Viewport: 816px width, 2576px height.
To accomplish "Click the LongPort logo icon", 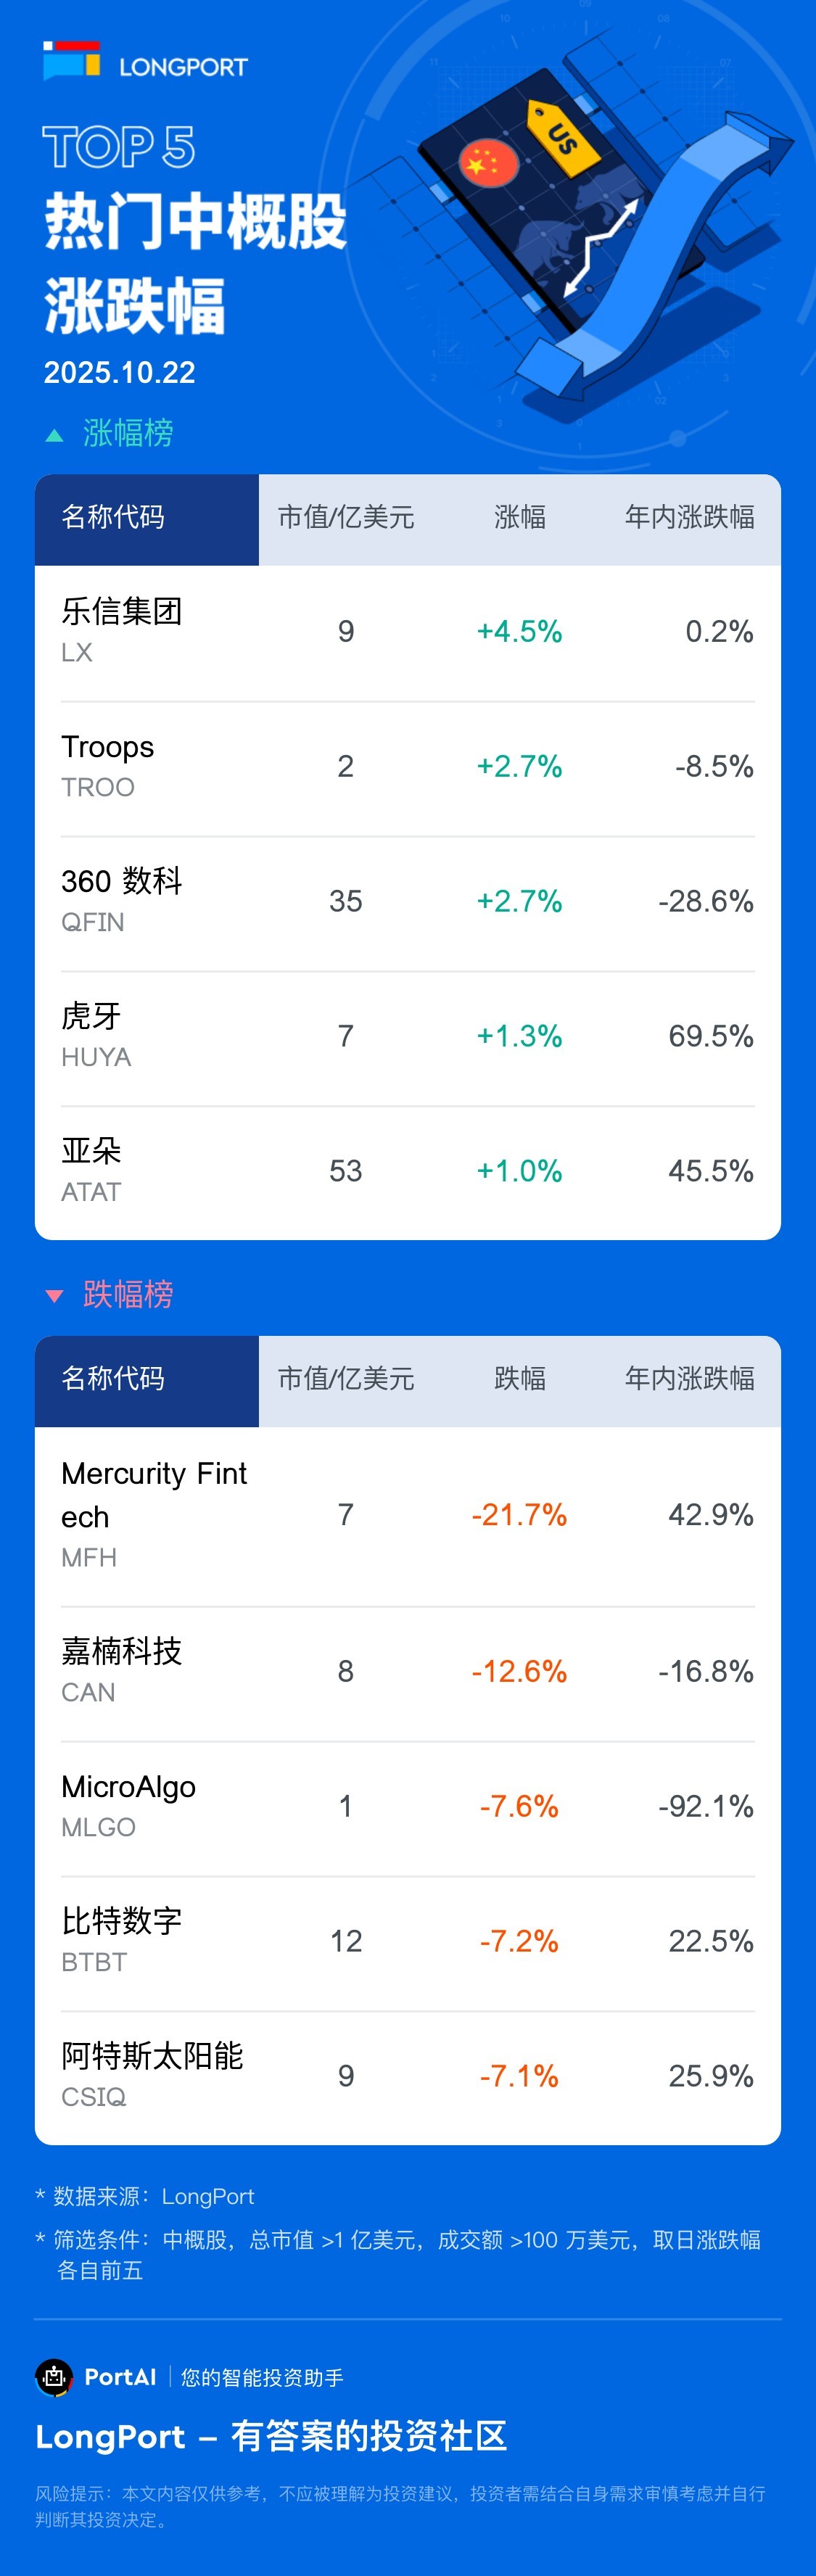I will click(x=71, y=61).
